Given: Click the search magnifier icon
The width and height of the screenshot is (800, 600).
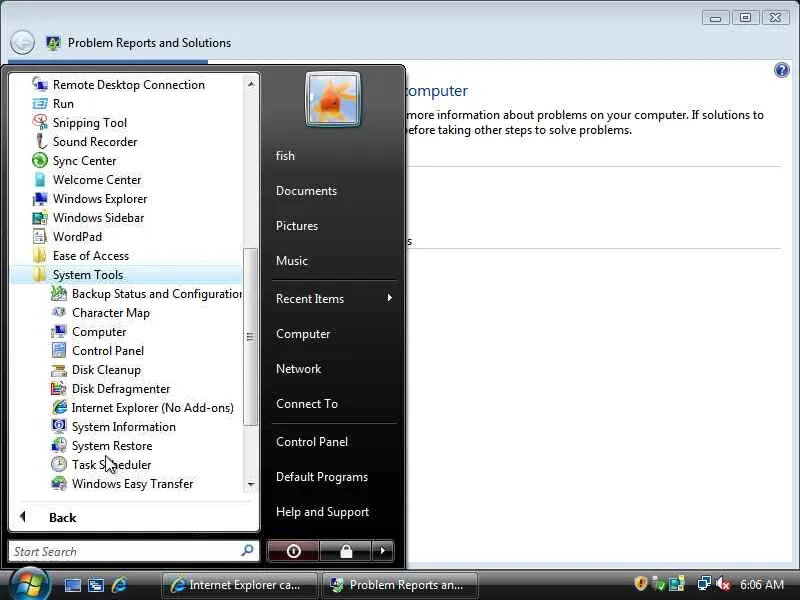Looking at the screenshot, I should coord(247,551).
